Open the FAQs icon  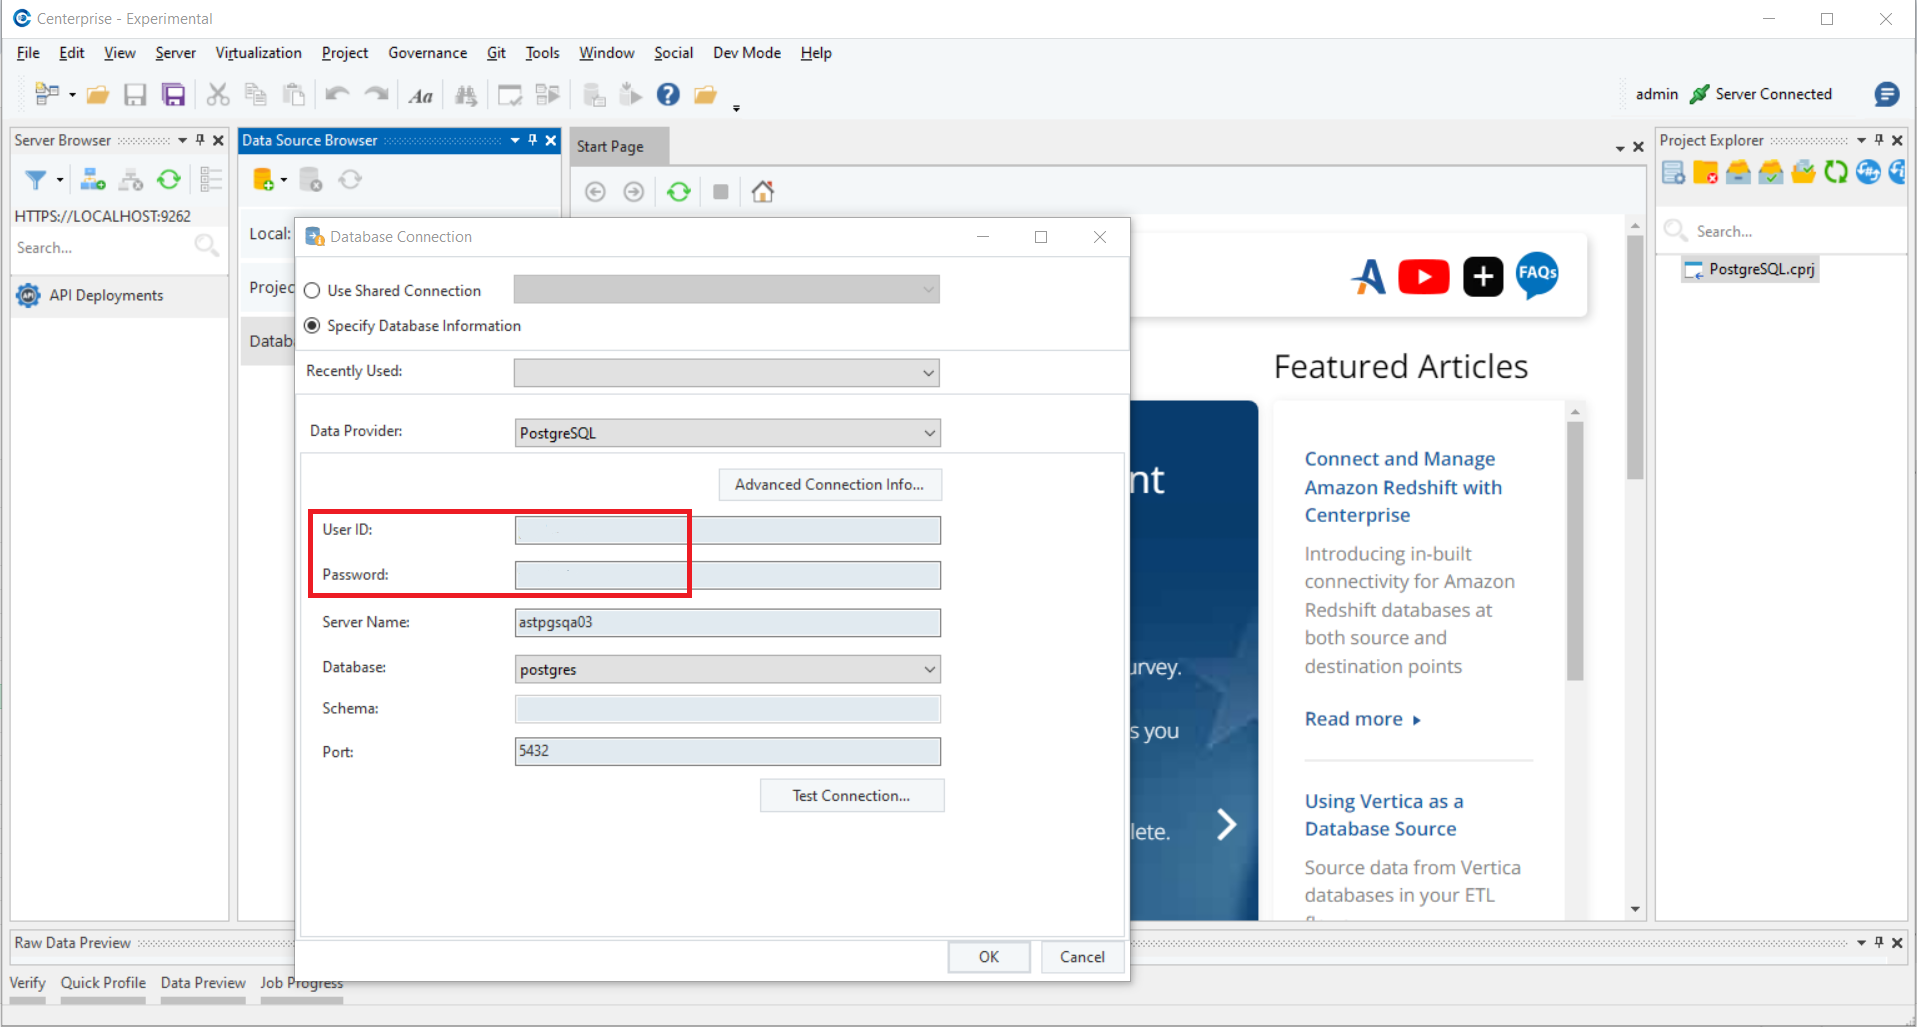[1537, 274]
